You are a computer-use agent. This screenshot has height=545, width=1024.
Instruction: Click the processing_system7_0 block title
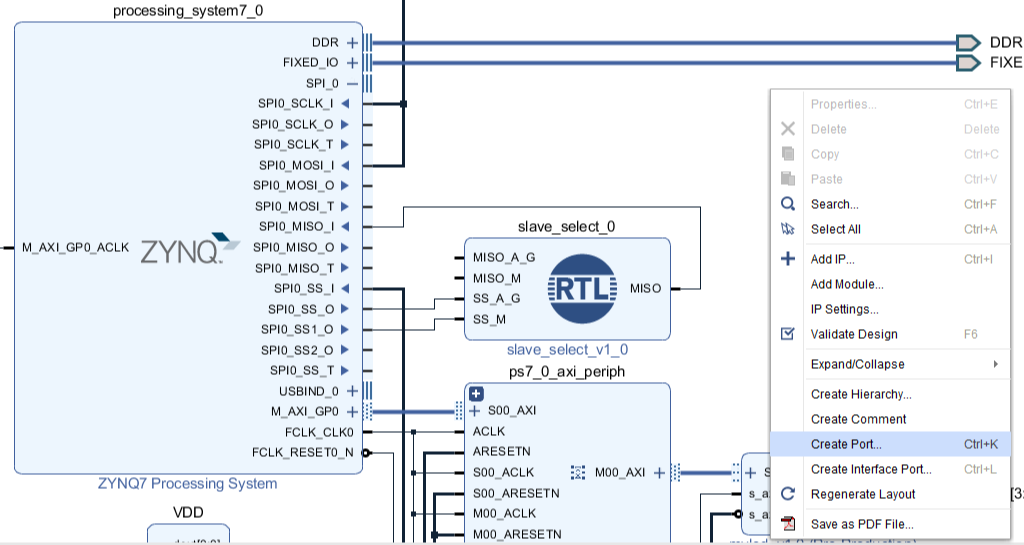click(x=188, y=11)
